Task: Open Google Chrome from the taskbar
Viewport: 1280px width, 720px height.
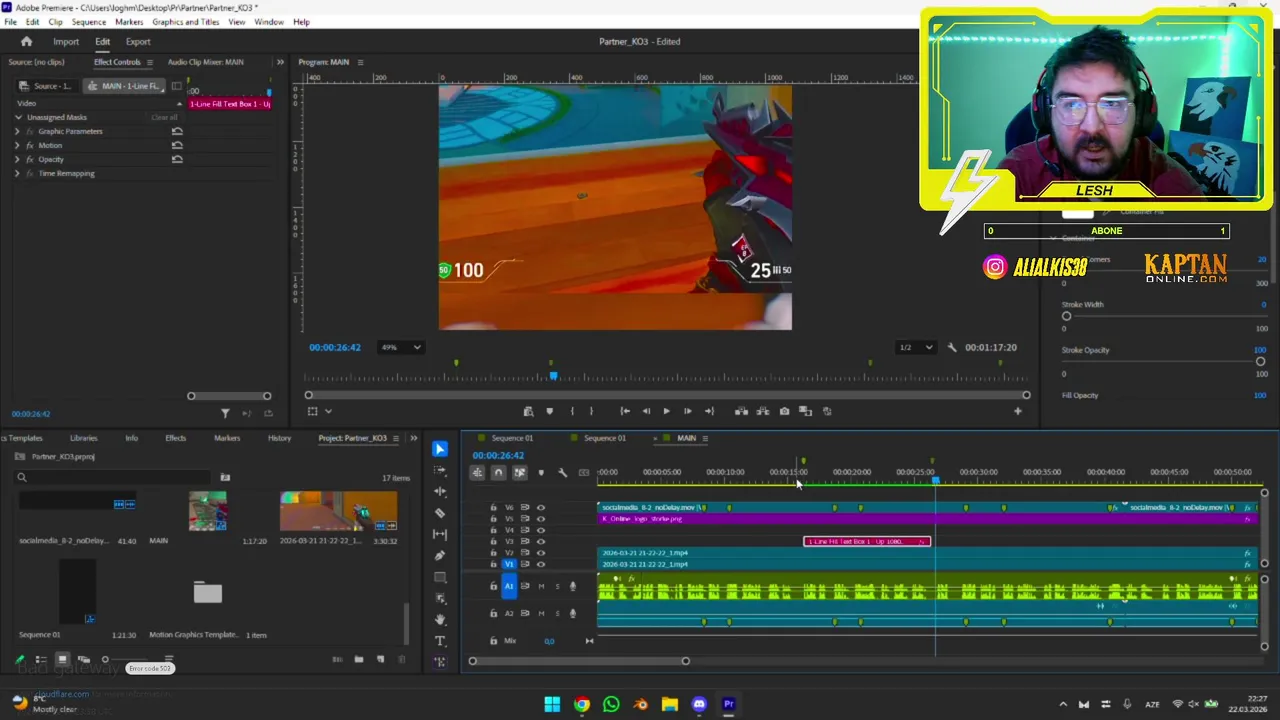Action: [582, 704]
